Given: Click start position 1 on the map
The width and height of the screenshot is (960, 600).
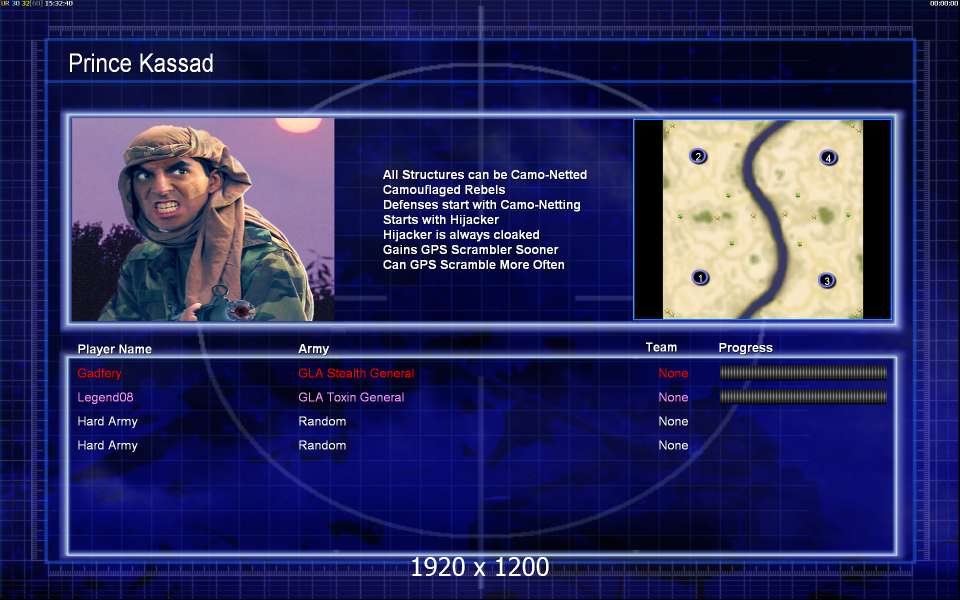Looking at the screenshot, I should tap(700, 278).
